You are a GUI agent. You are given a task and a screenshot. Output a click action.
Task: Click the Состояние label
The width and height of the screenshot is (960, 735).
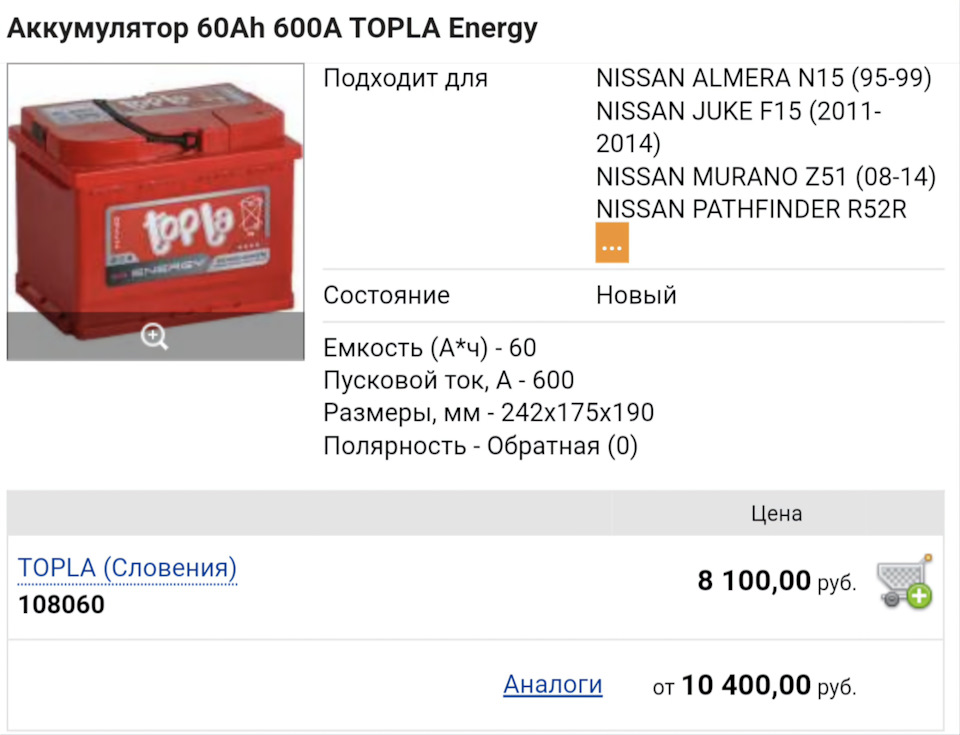[386, 296]
